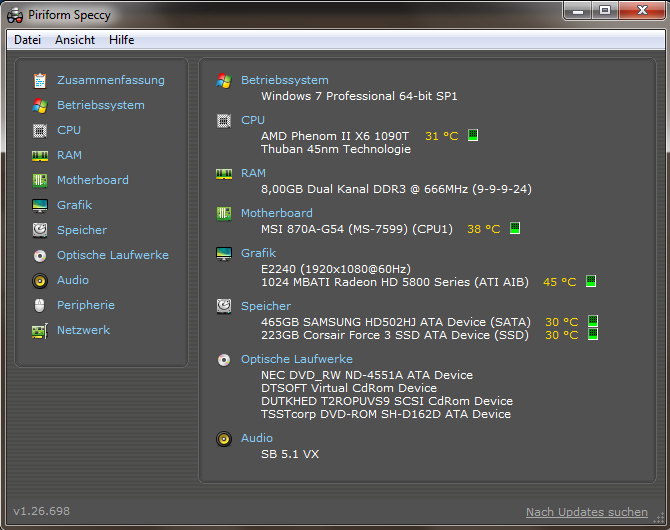Maximize the Piriform Speccy window

(605, 11)
